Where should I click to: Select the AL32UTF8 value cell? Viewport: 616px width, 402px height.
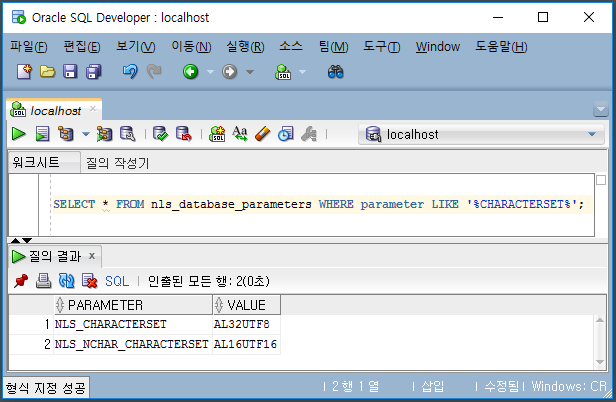click(x=246, y=325)
